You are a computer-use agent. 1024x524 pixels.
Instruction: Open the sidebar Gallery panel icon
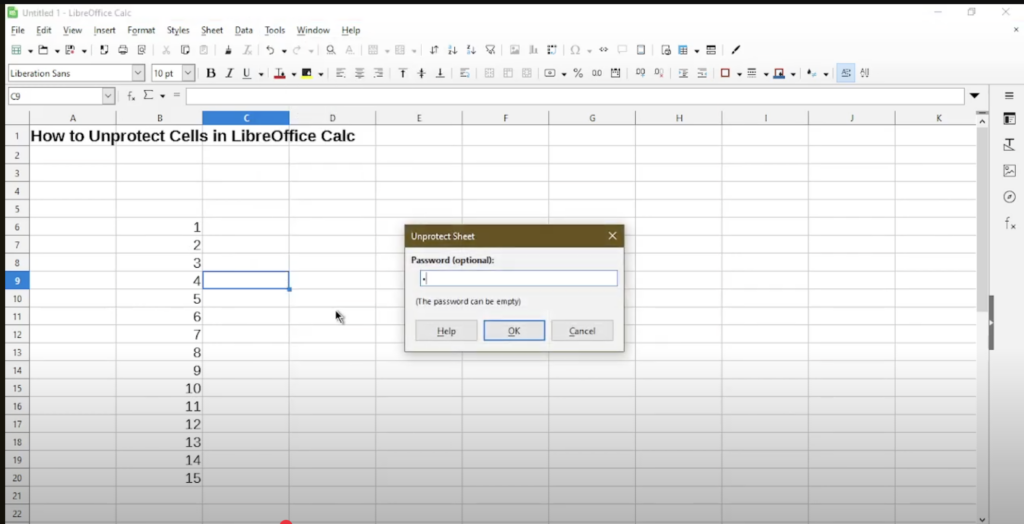1010,171
